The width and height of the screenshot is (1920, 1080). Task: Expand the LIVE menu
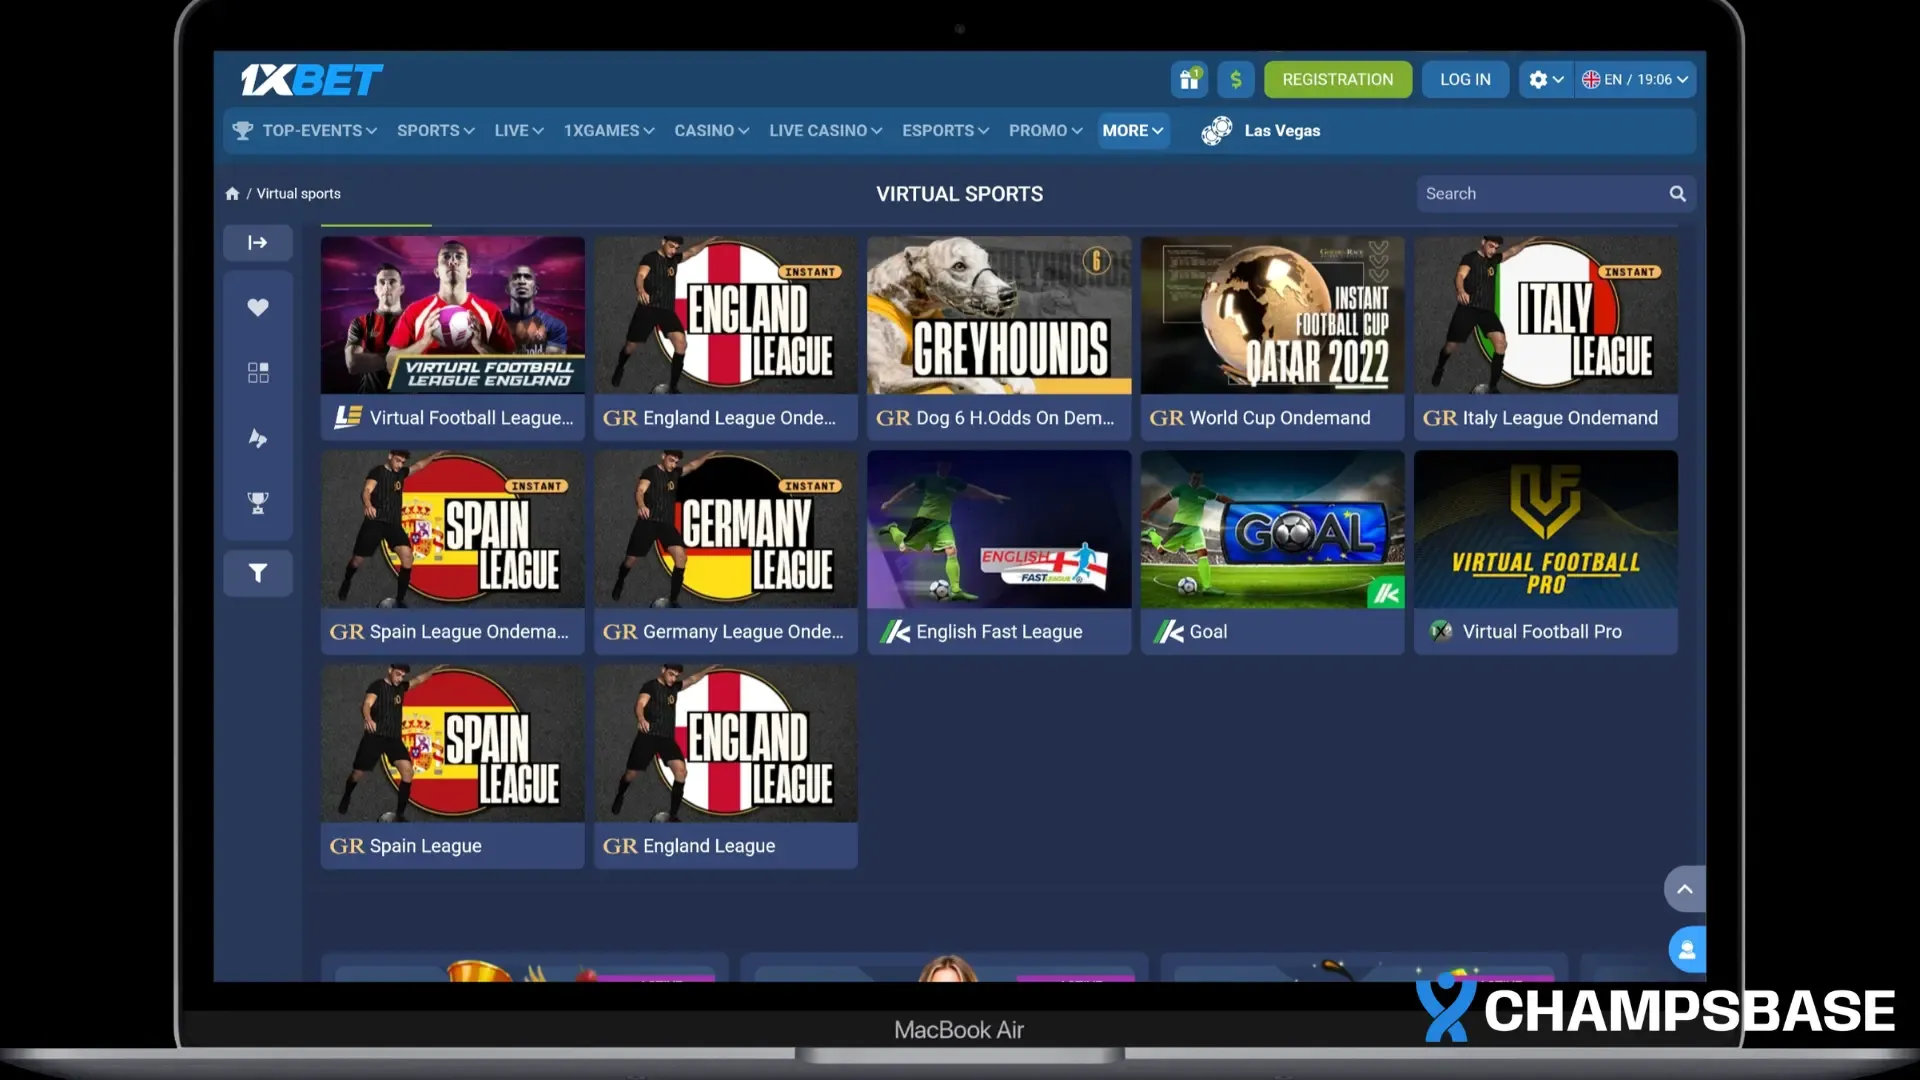[x=519, y=131]
